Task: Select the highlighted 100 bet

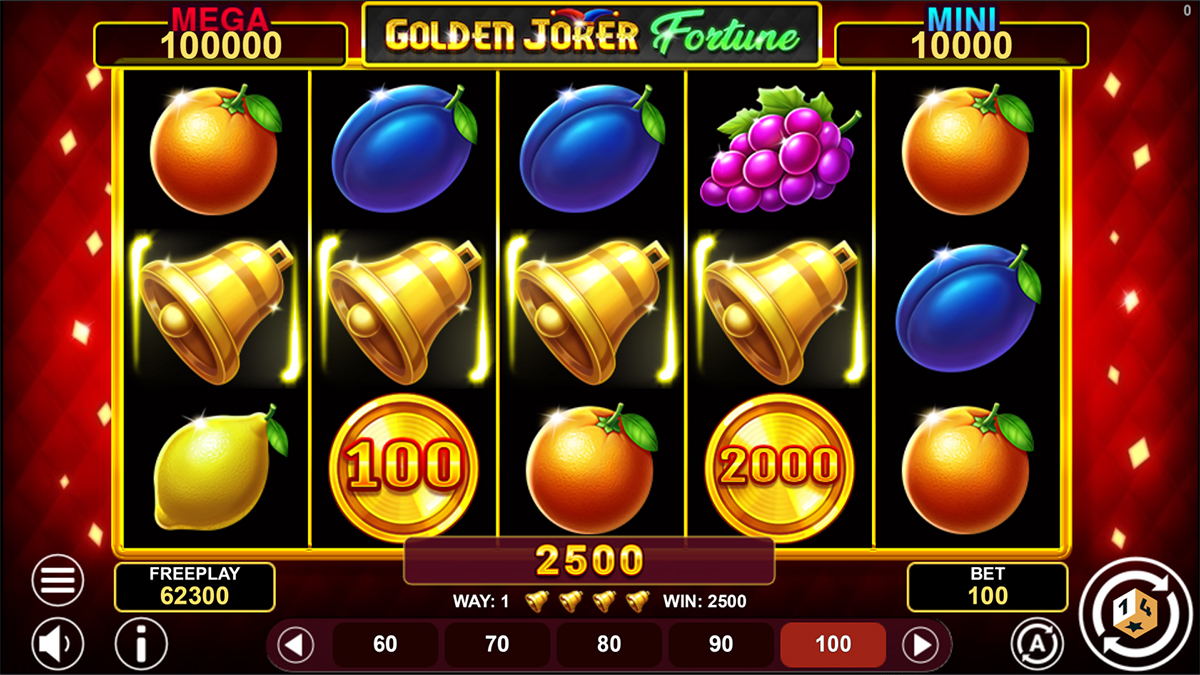Action: pos(833,645)
